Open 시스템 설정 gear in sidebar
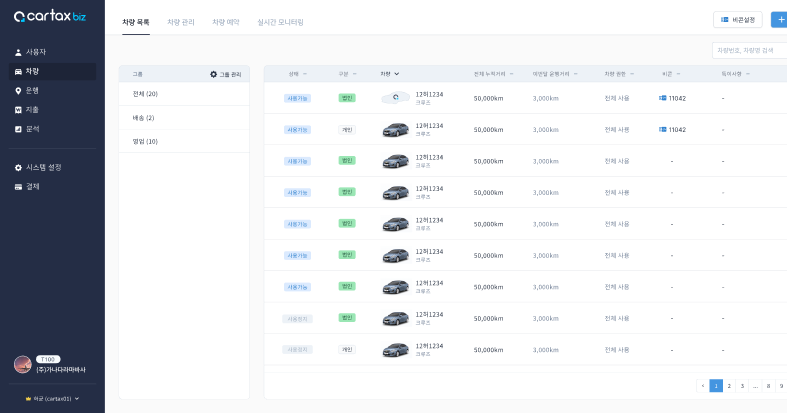 [18, 168]
